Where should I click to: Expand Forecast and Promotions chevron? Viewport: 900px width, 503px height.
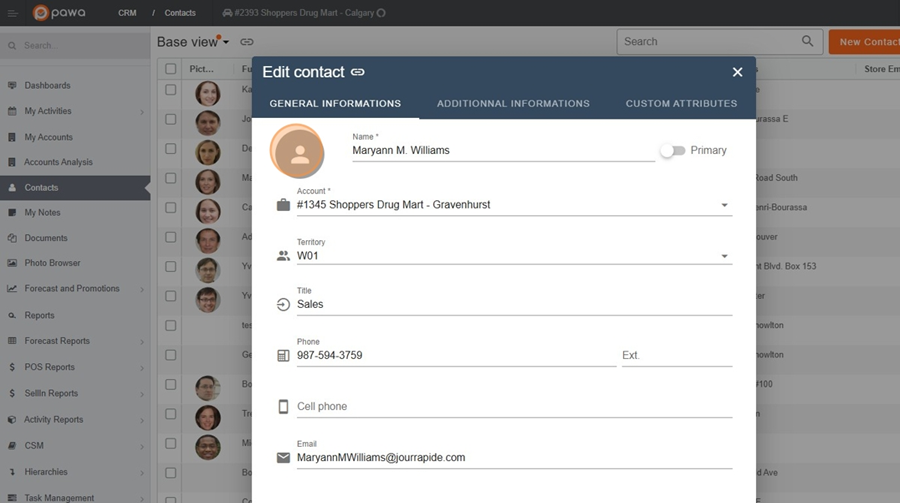142,289
